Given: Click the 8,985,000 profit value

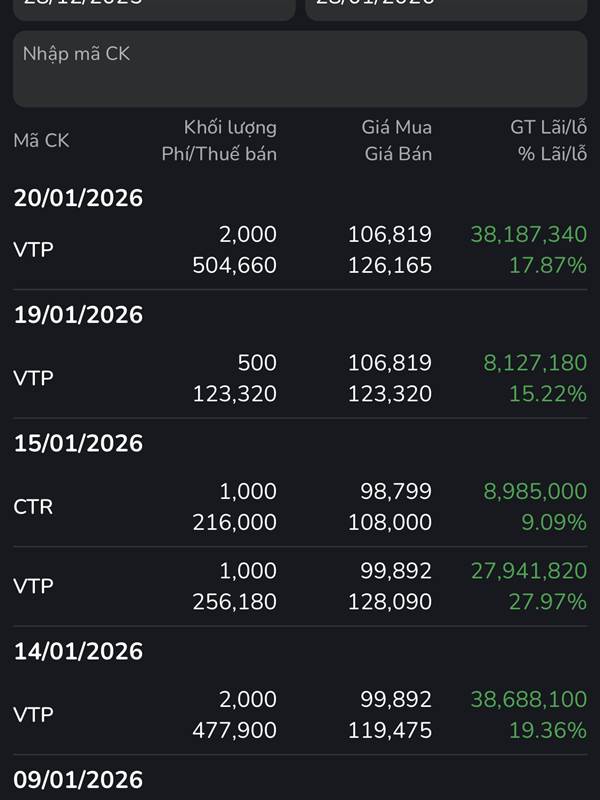Looking at the screenshot, I should [535, 491].
